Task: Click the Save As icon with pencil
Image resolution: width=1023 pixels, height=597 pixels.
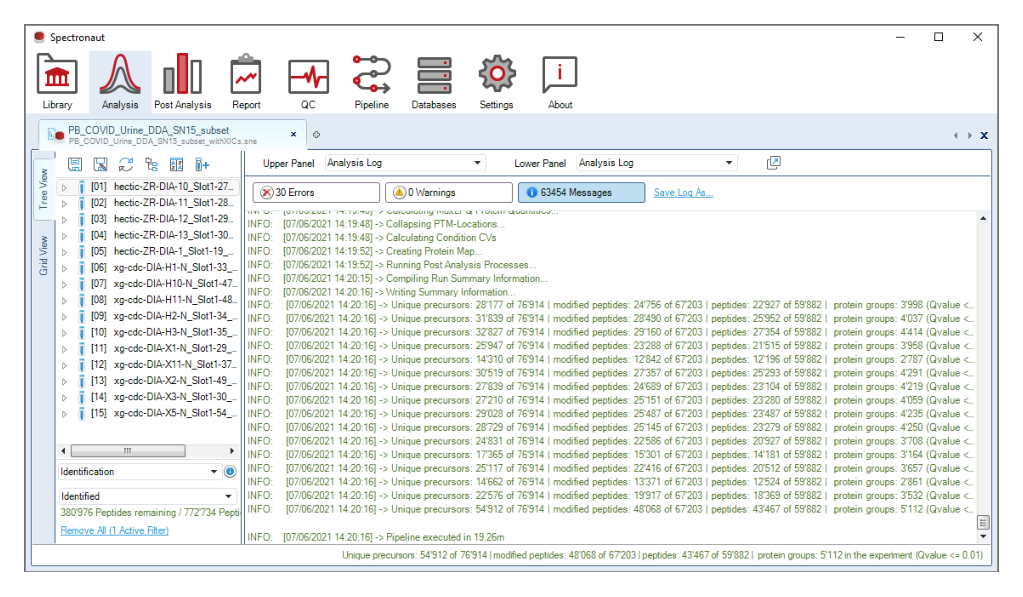Action: point(100,164)
